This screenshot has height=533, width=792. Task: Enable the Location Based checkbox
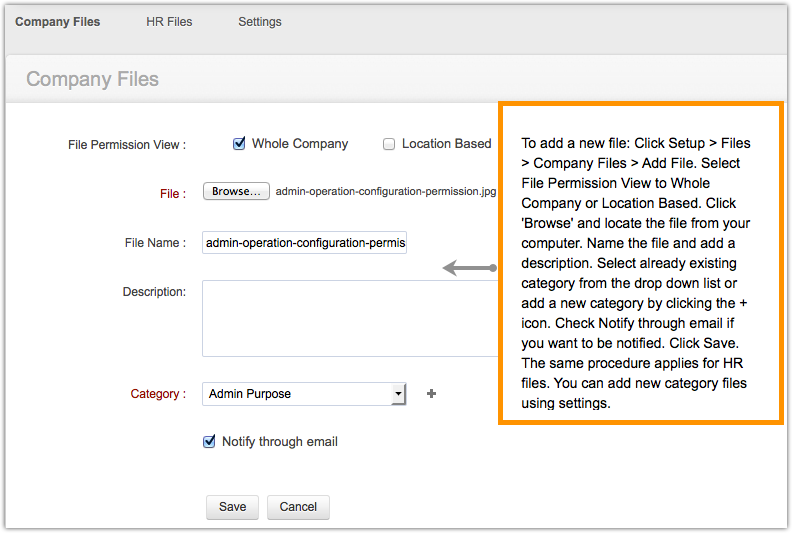click(389, 143)
